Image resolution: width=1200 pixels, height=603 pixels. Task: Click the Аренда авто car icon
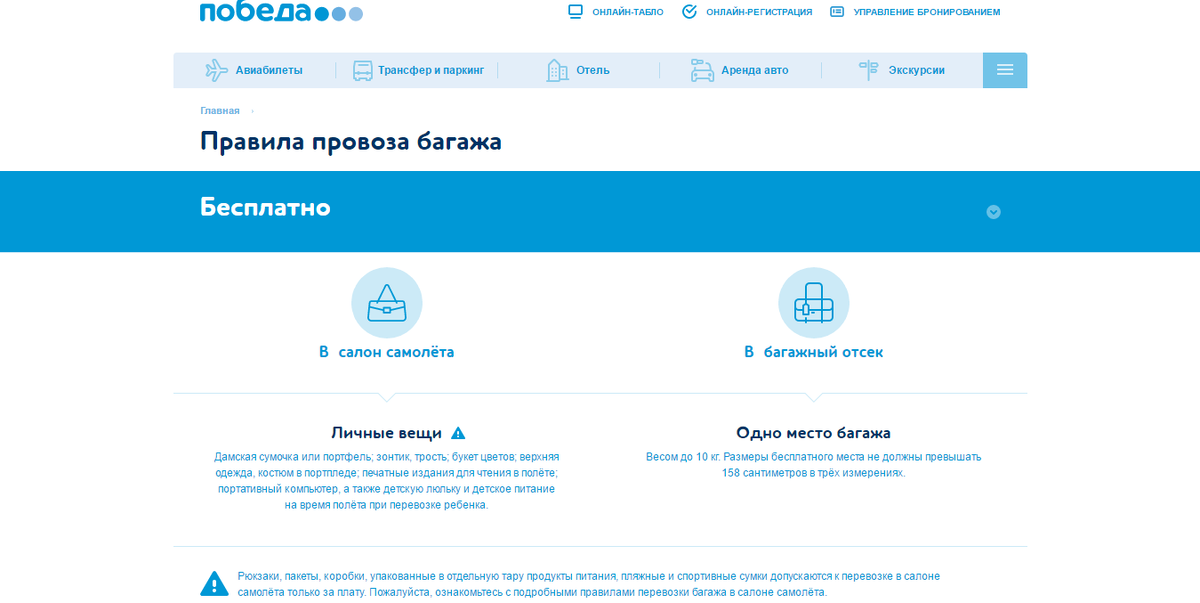coord(700,69)
